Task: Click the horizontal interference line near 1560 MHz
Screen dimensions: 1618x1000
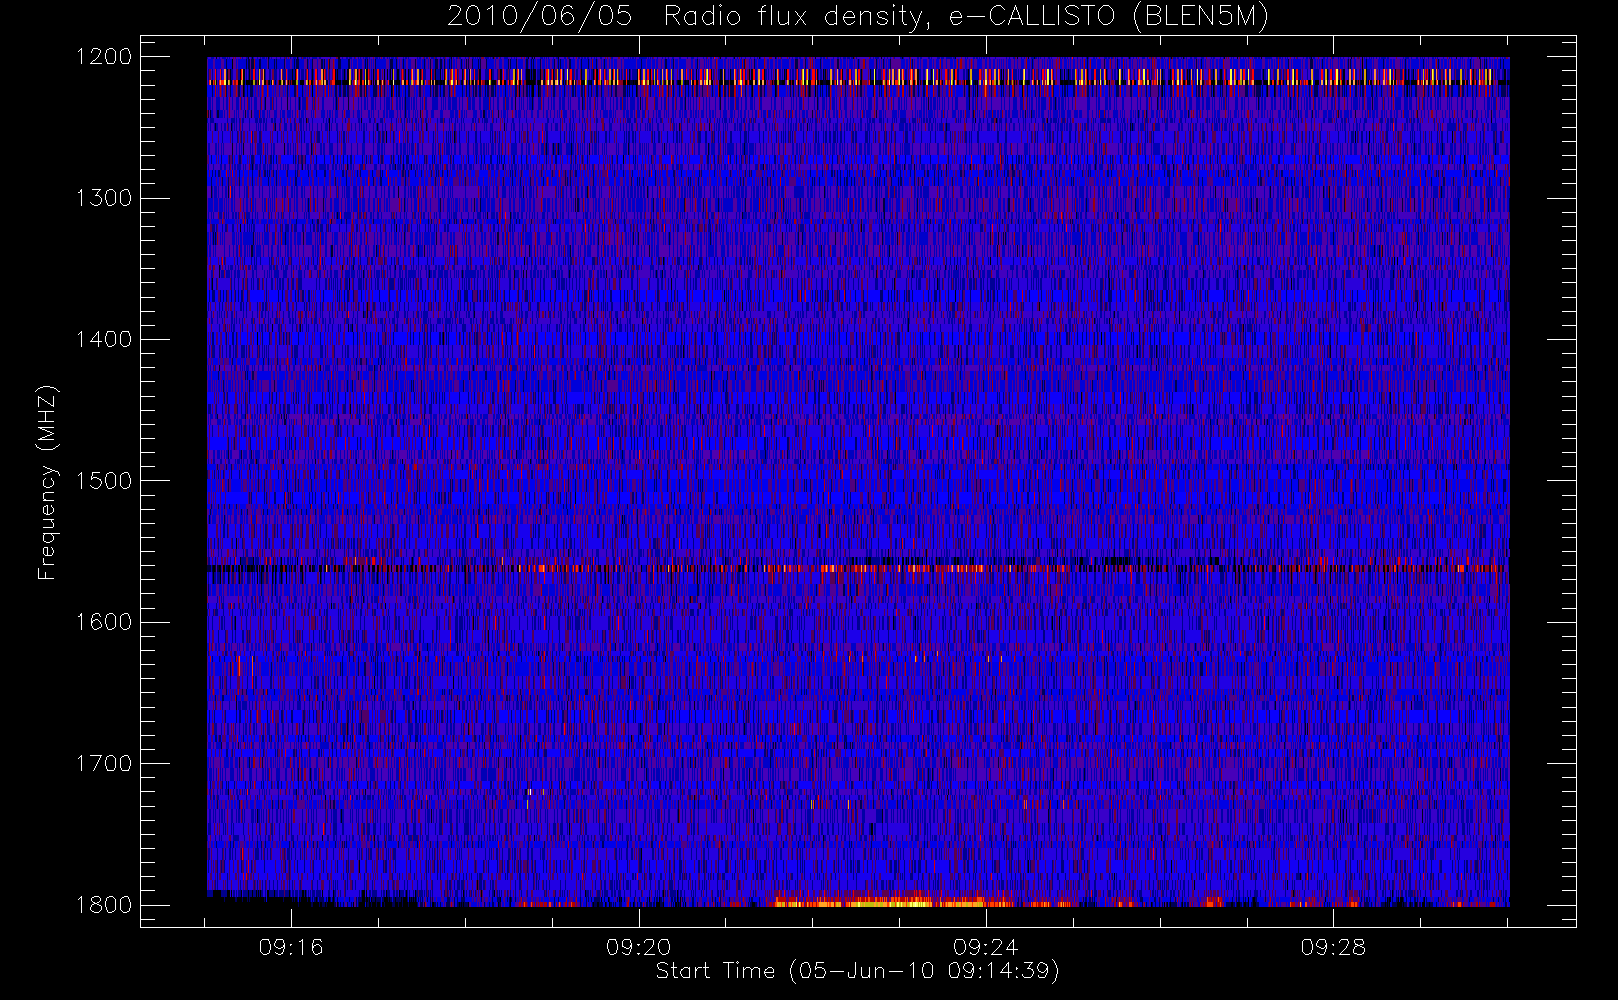Action: (858, 567)
